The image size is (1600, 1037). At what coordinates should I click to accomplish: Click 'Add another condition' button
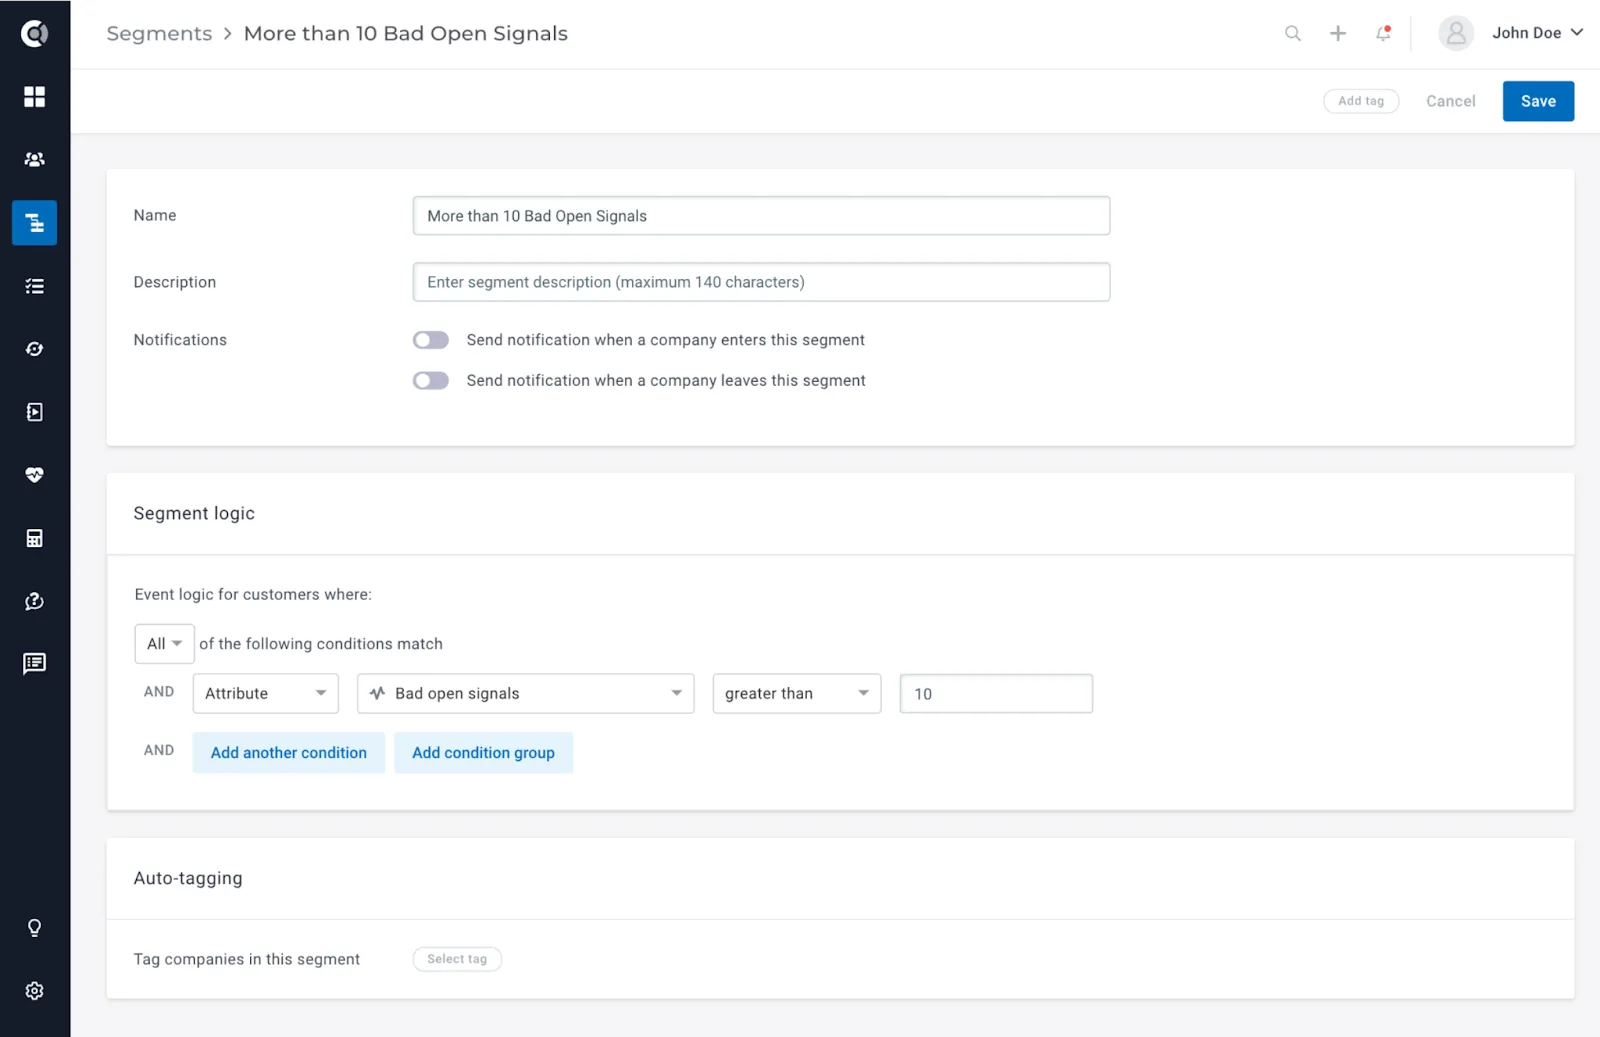point(288,752)
